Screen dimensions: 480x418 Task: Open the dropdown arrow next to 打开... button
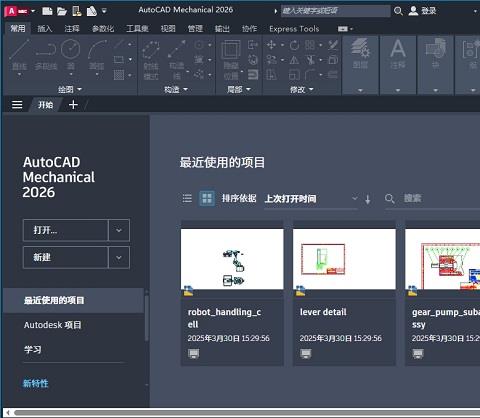(x=119, y=230)
